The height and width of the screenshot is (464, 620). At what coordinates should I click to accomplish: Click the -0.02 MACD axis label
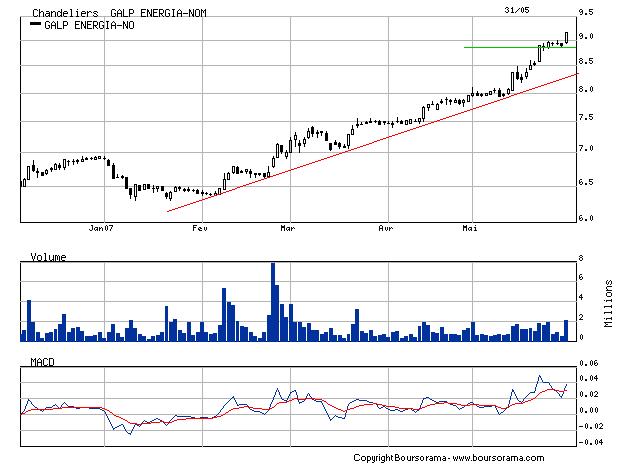[589, 426]
